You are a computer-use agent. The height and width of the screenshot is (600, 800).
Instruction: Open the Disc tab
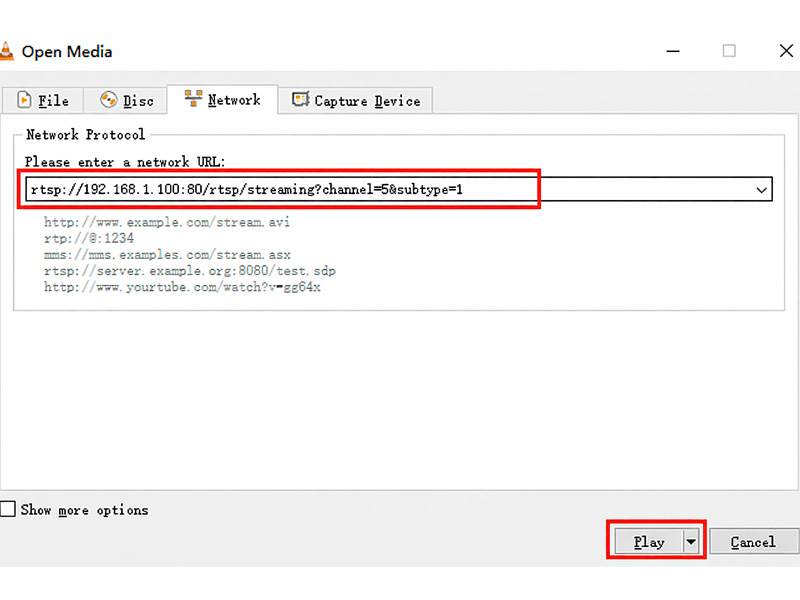[138, 101]
